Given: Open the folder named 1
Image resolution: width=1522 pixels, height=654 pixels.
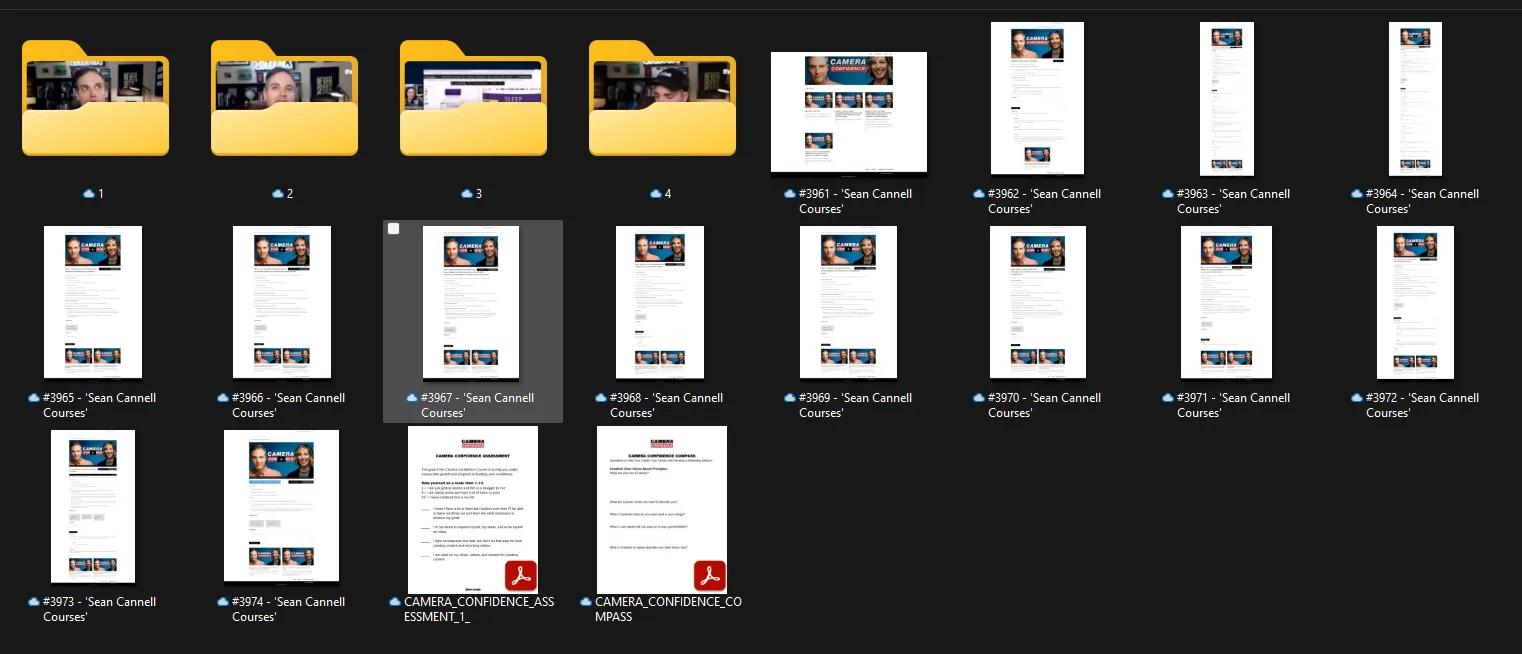Looking at the screenshot, I should pos(95,100).
